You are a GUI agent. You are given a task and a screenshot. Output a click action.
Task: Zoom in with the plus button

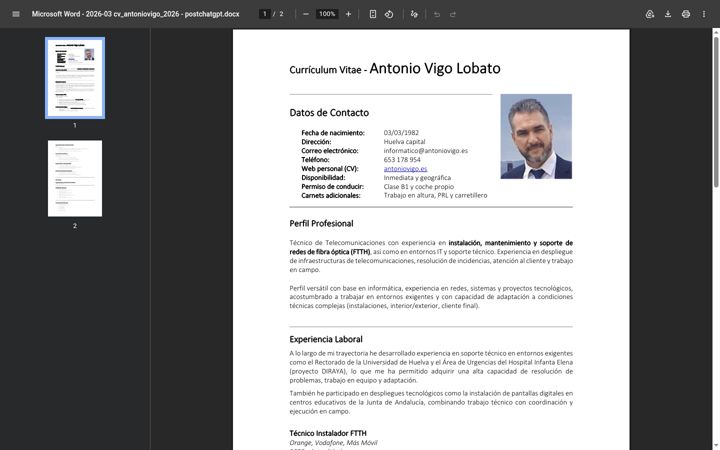click(x=349, y=14)
